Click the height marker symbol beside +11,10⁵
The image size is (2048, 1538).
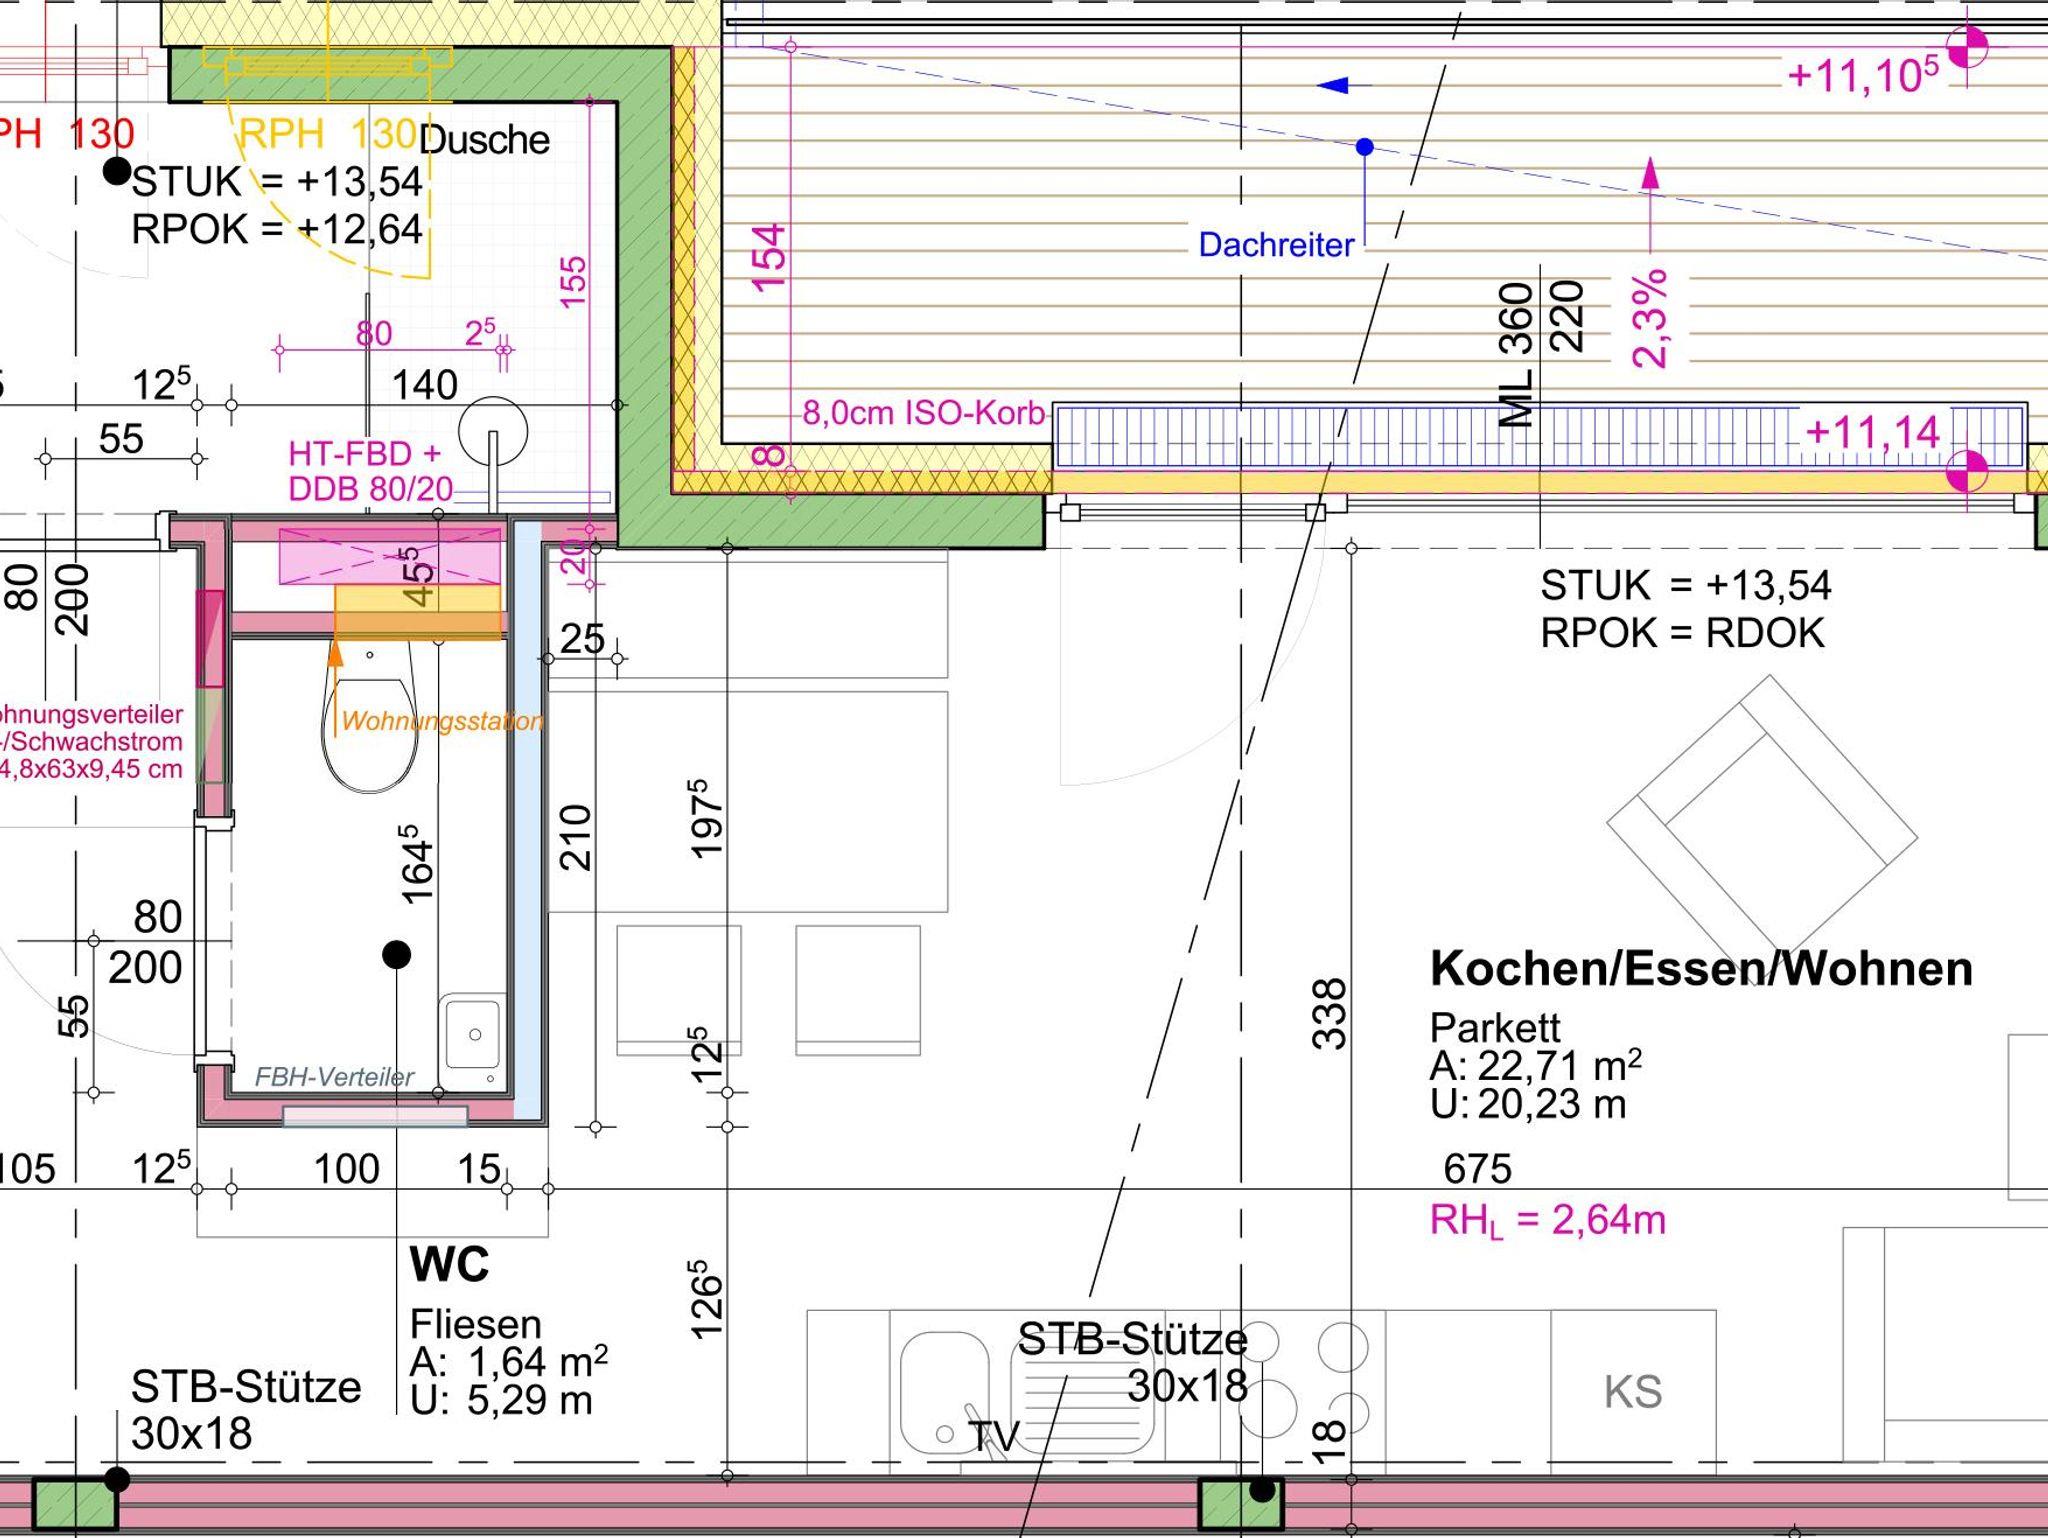(x=1967, y=47)
